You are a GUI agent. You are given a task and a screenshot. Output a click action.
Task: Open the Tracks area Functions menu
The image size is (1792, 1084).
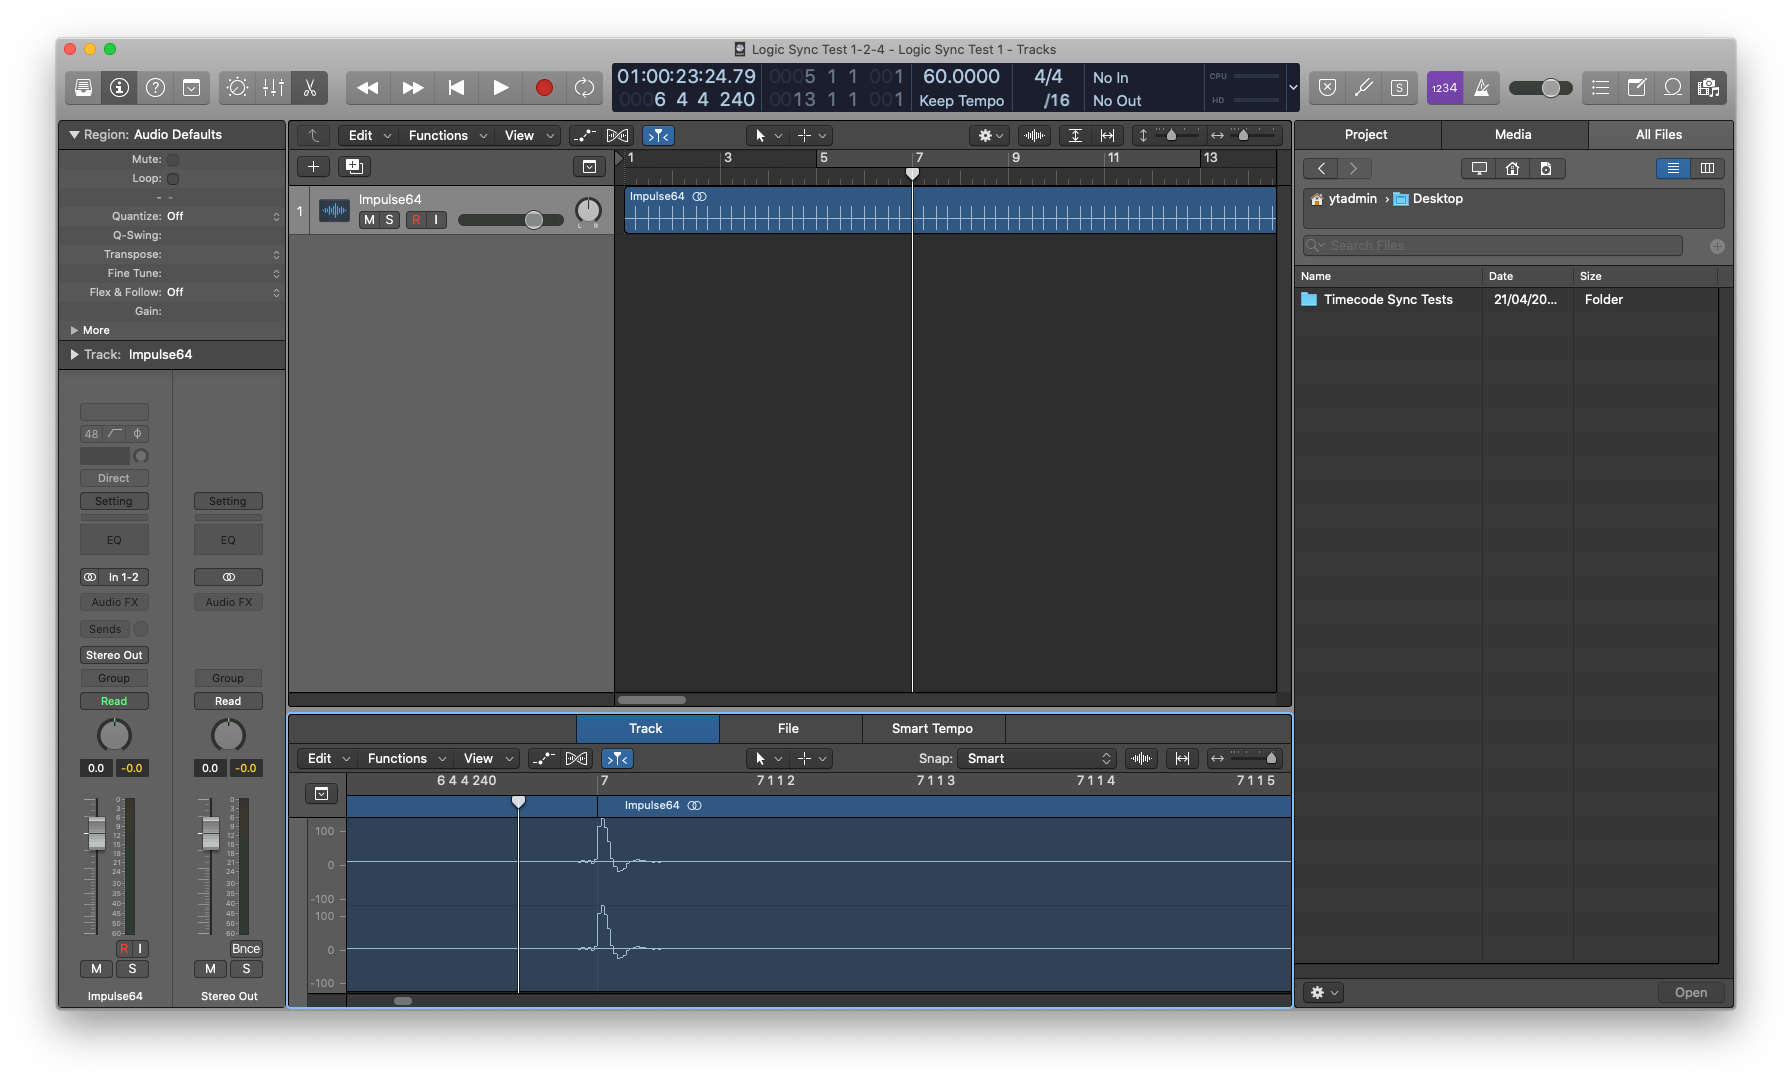click(448, 136)
